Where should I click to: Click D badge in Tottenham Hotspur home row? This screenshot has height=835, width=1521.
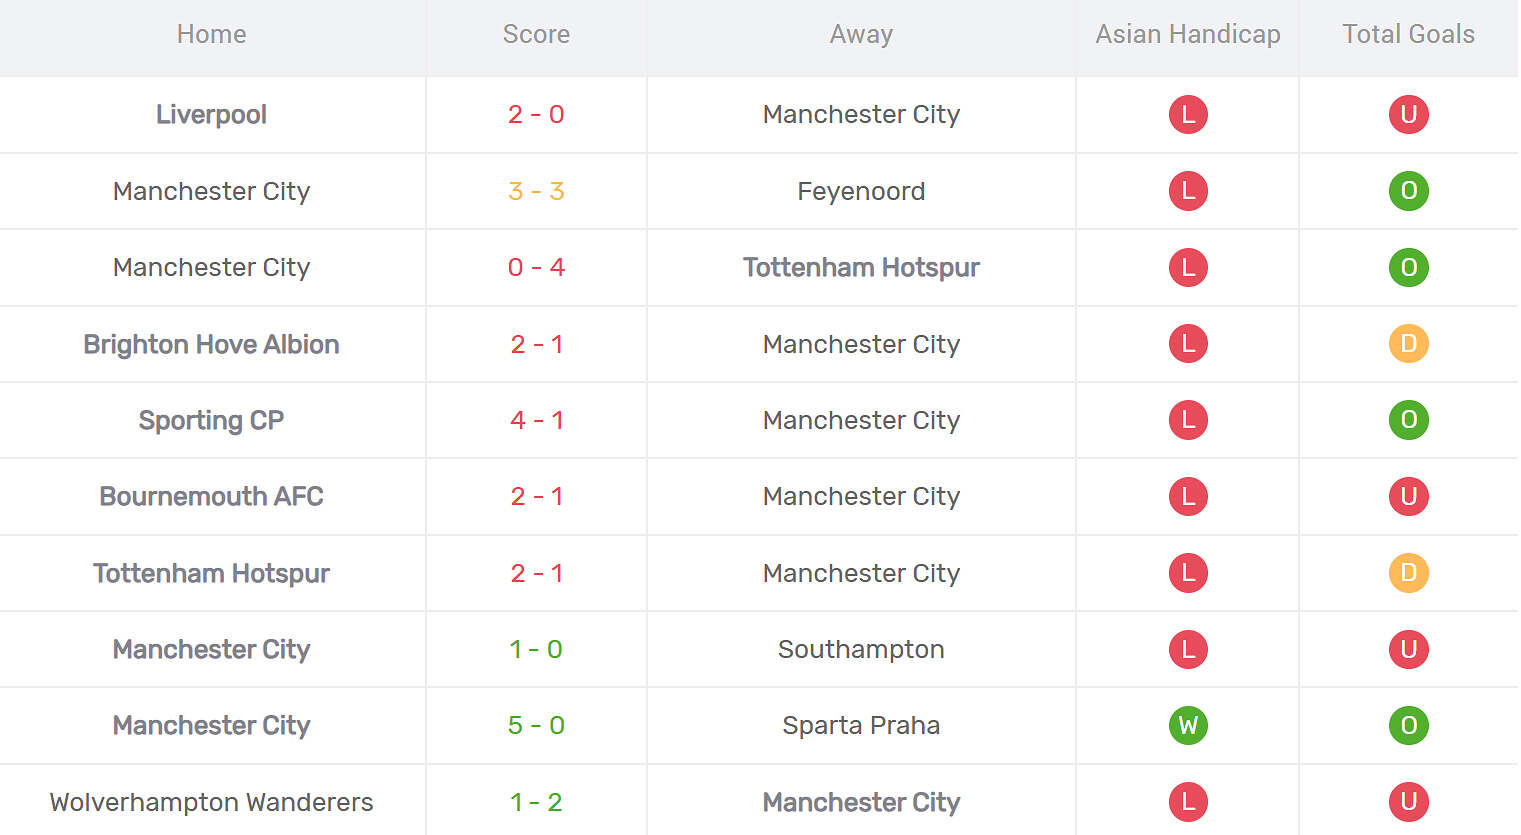click(x=1408, y=573)
